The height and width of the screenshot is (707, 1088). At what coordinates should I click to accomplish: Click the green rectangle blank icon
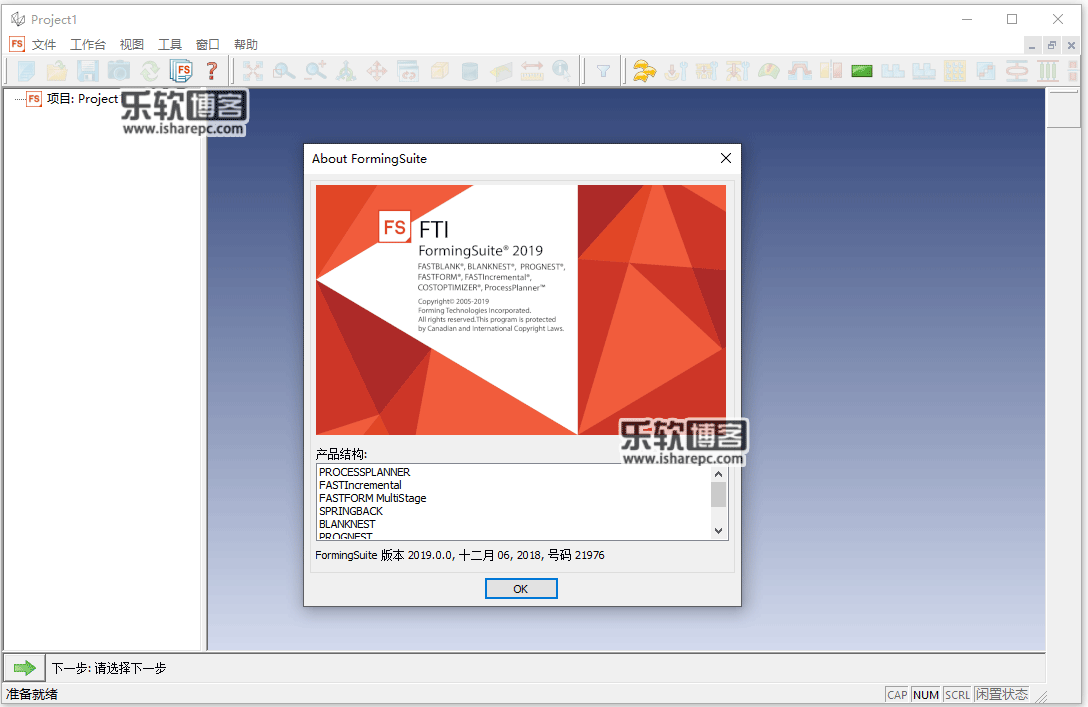pos(862,70)
